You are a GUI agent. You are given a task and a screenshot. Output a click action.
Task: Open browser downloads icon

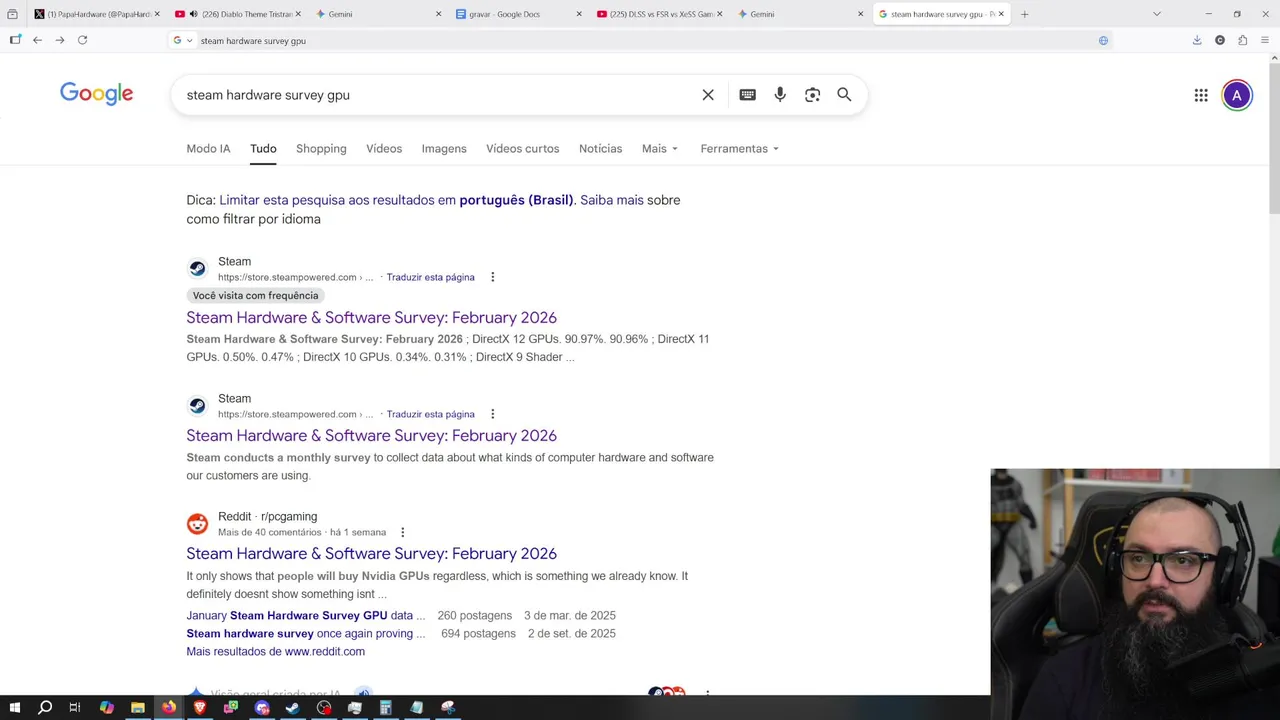tap(1197, 40)
